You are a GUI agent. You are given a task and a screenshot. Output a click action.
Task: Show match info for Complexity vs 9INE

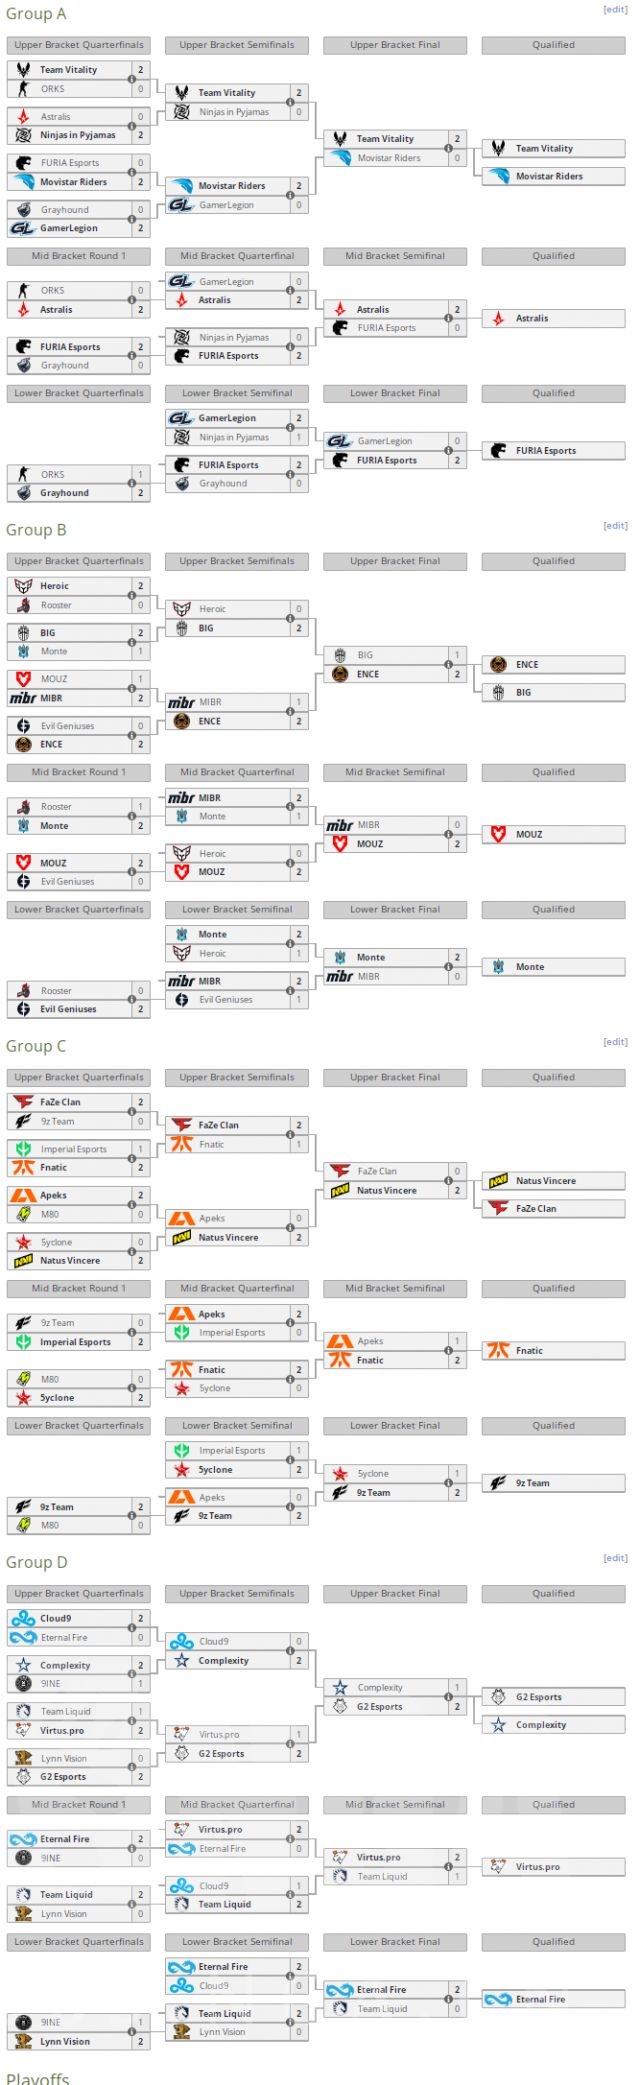point(132,1675)
